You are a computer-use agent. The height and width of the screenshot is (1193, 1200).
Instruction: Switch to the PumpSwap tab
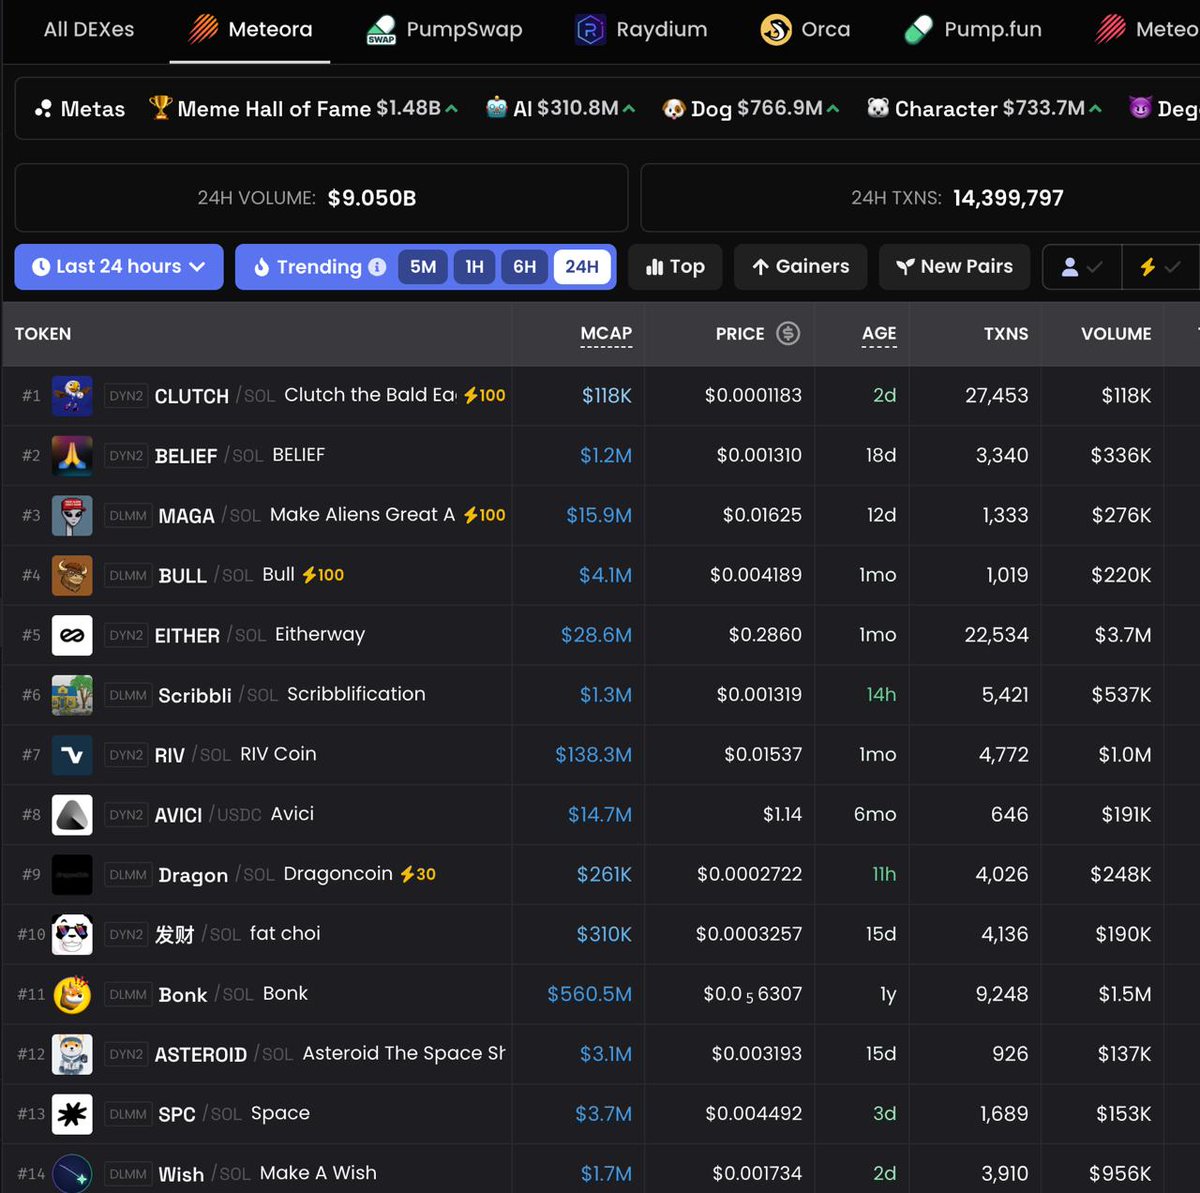[x=445, y=30]
